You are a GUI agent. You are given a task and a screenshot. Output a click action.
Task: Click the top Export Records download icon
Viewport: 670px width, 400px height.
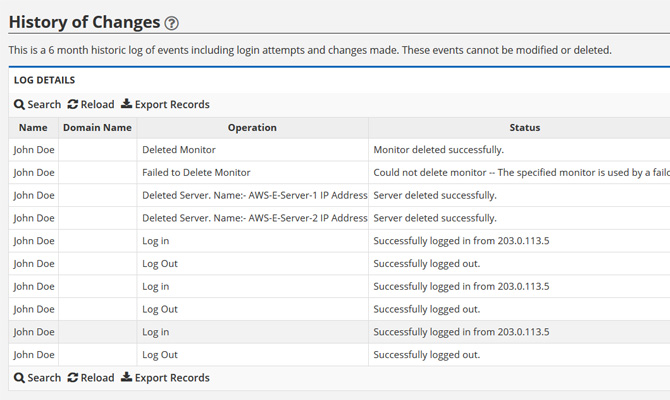[x=126, y=104]
